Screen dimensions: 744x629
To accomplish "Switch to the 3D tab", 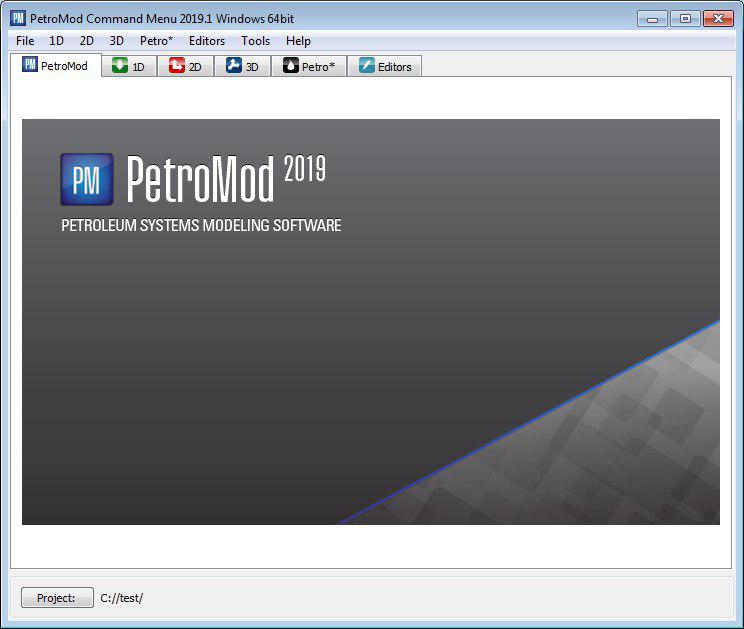I will tap(242, 66).
